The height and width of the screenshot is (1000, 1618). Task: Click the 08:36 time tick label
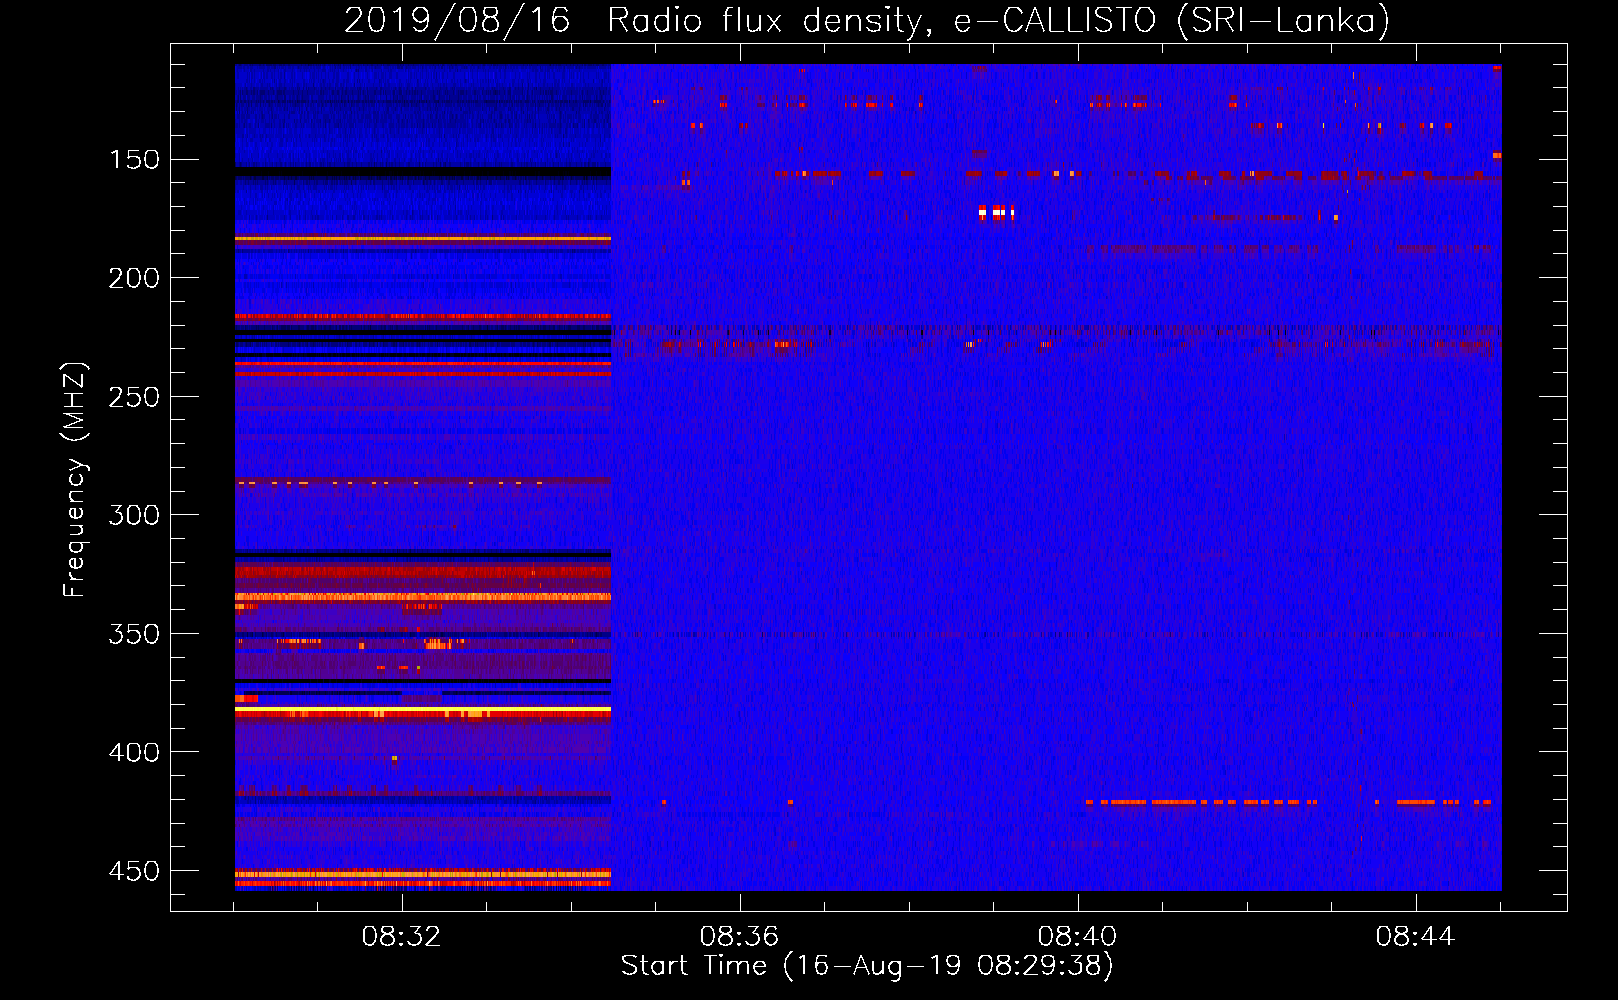coord(739,937)
